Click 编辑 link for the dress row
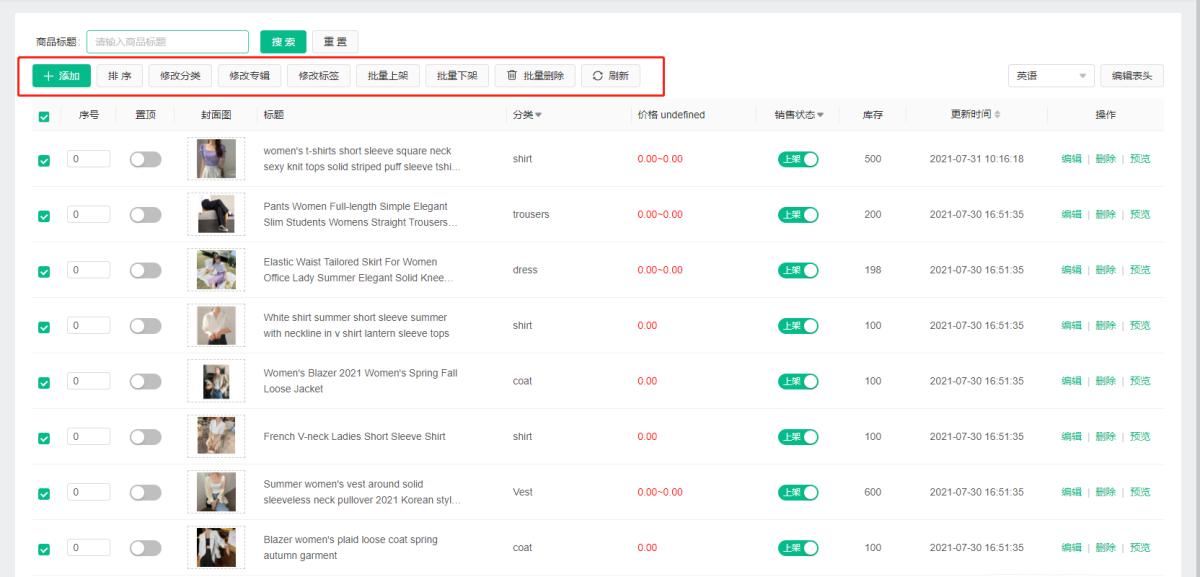This screenshot has width=1200, height=577. coord(1071,270)
